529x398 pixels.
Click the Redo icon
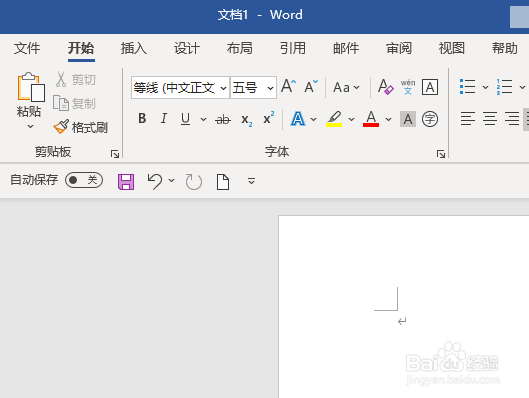(194, 182)
